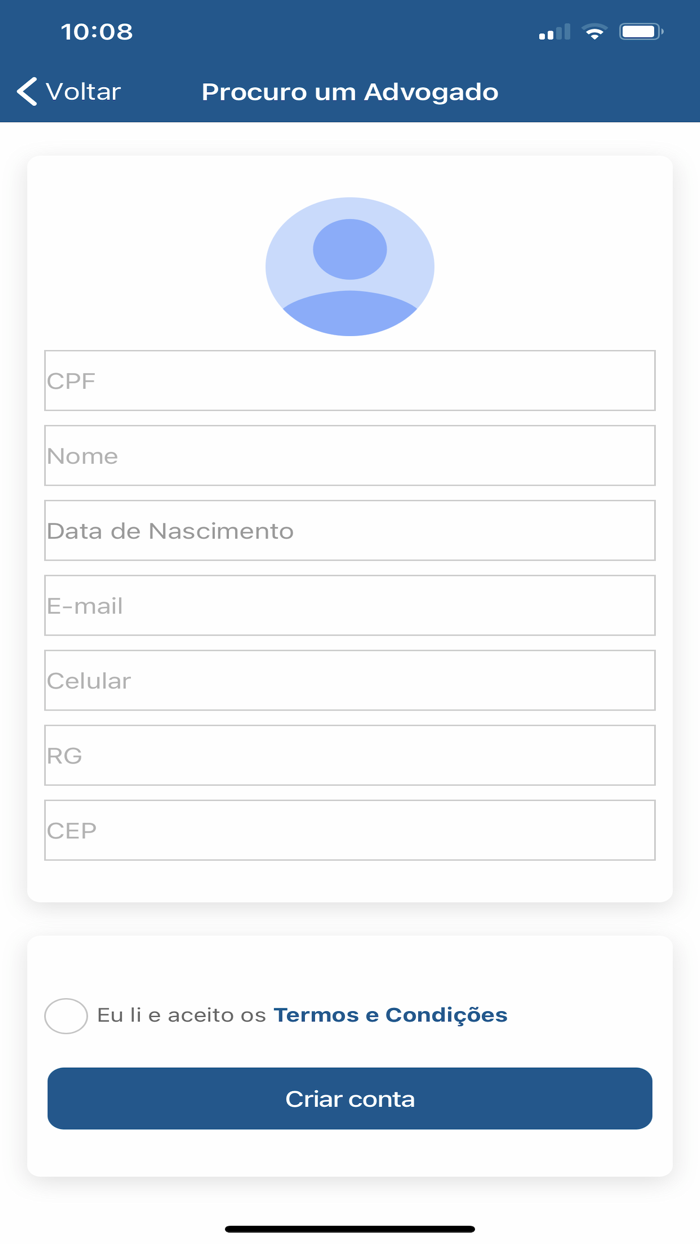
Task: Tap the cellular signal bars
Action: 554,33
